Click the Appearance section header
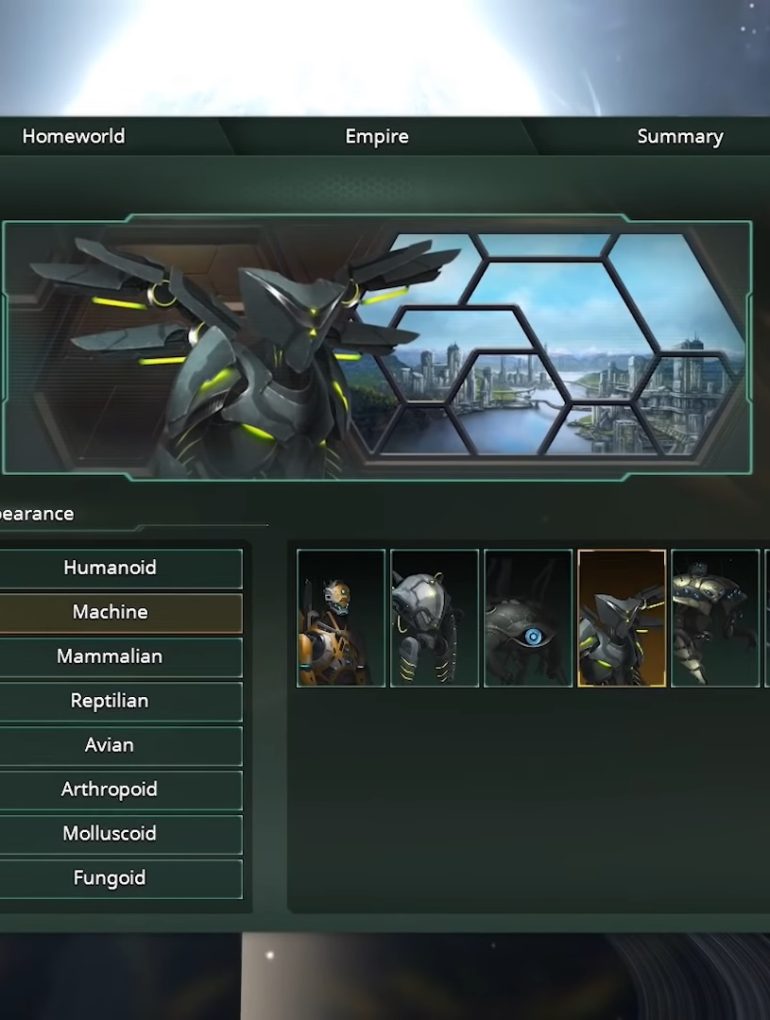This screenshot has width=770, height=1020. (x=37, y=514)
